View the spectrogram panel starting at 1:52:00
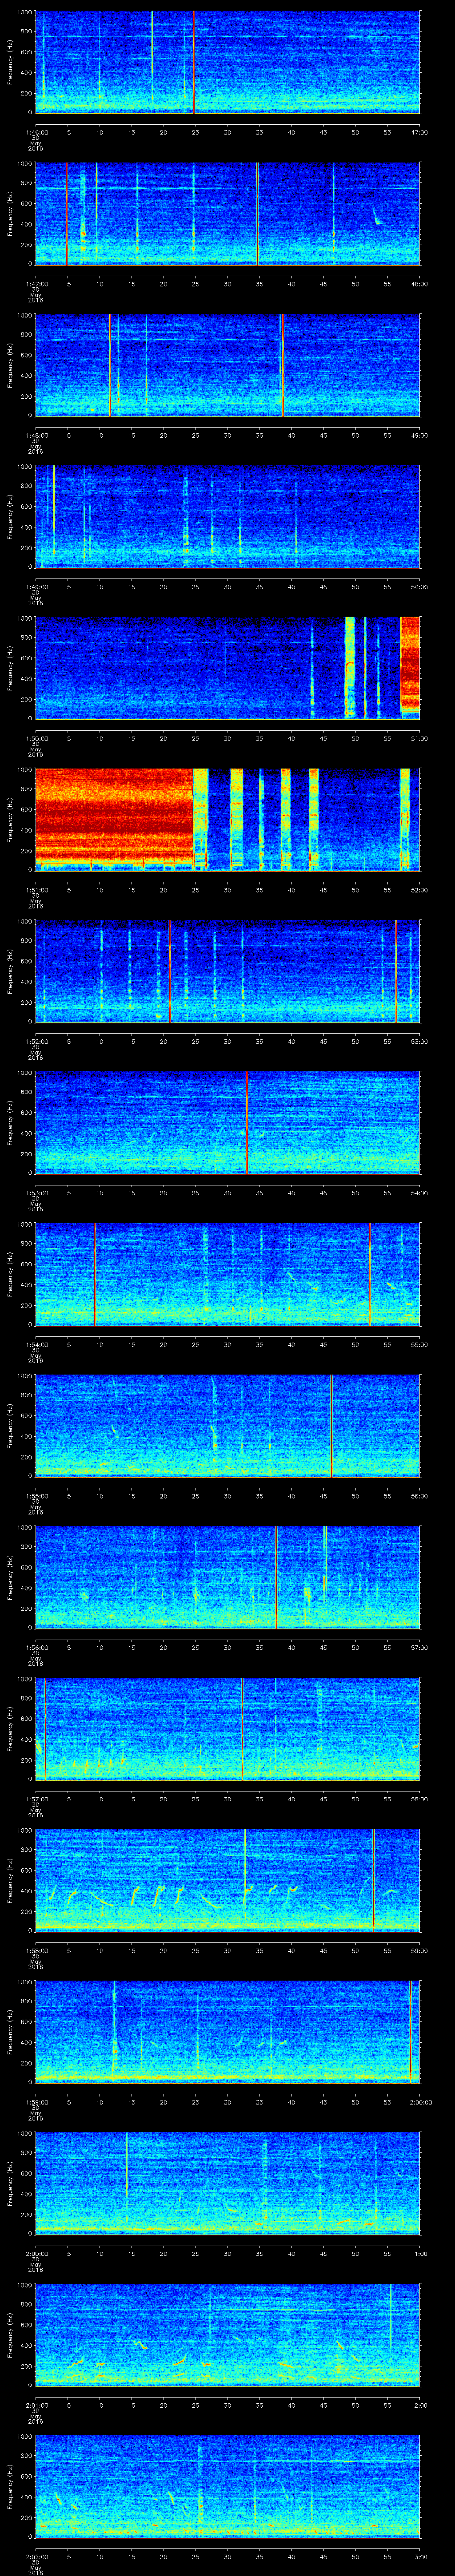The image size is (455, 2576). (227, 971)
